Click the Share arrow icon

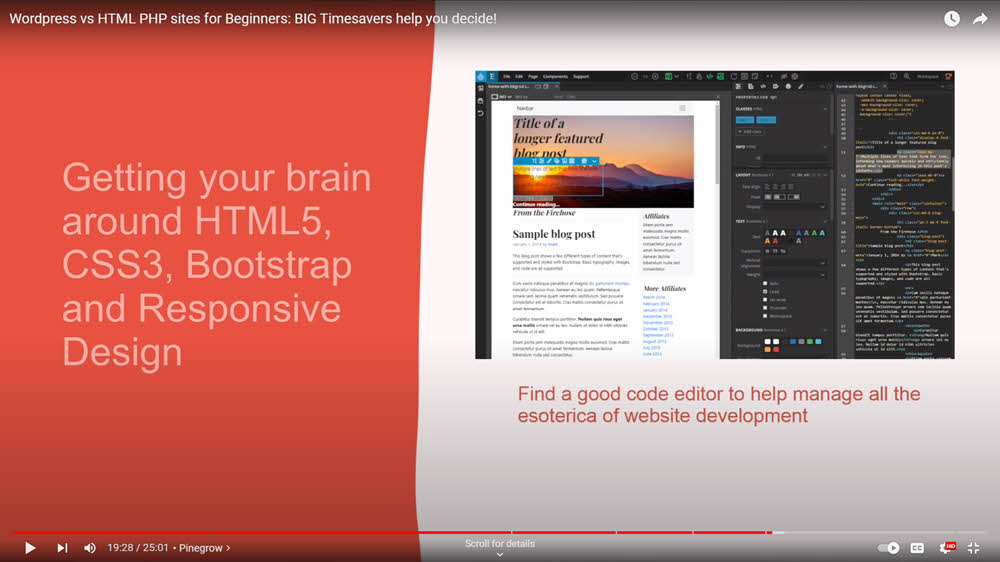point(980,19)
